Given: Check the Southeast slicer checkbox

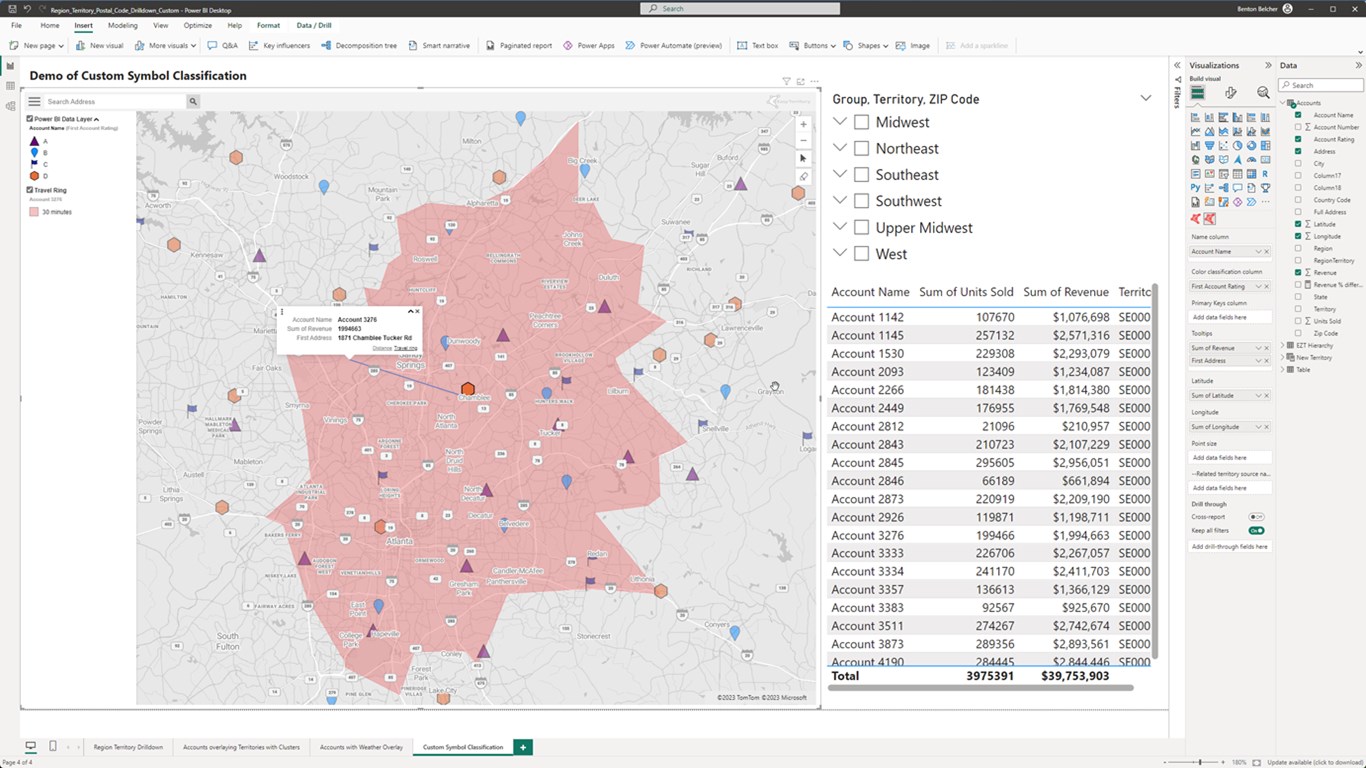Looking at the screenshot, I should pyautogui.click(x=861, y=175).
